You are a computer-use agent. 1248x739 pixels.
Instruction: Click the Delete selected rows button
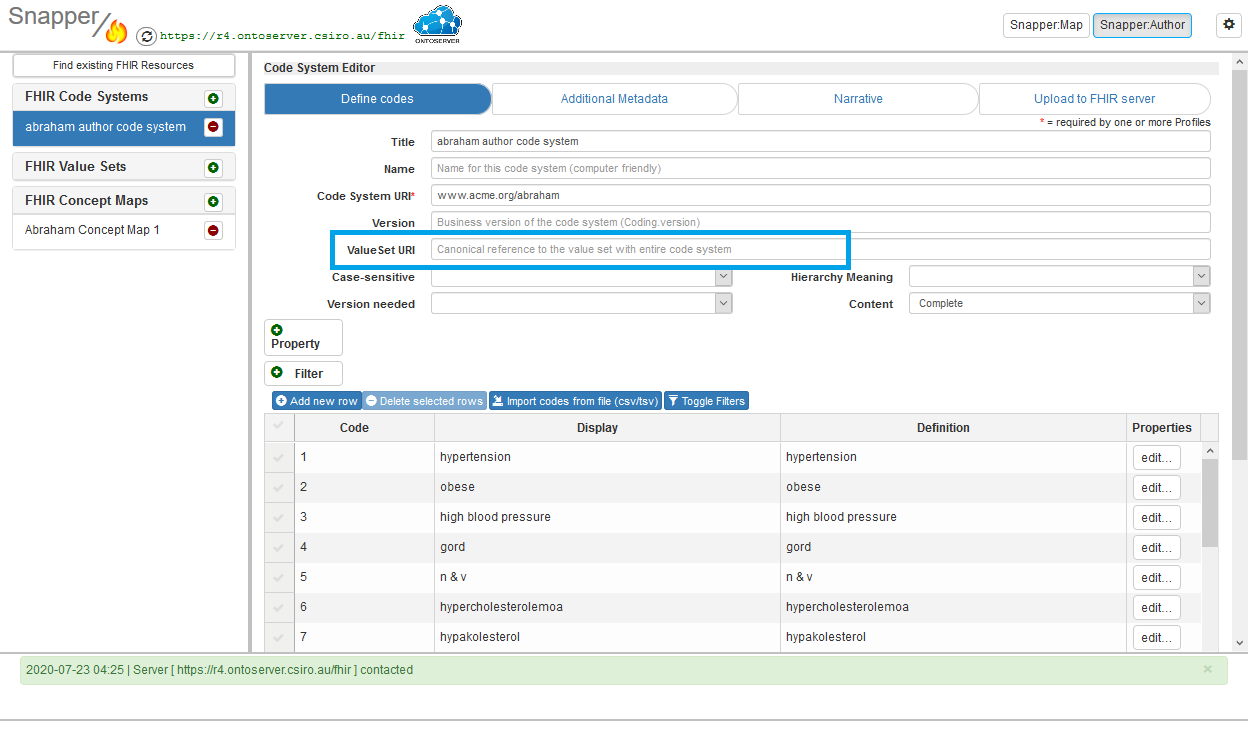424,401
